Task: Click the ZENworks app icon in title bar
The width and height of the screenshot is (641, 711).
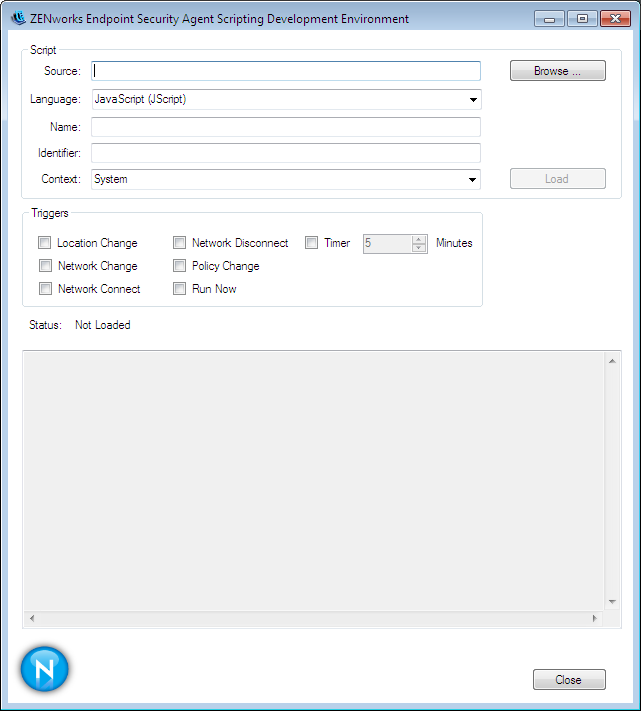Action: tap(18, 19)
